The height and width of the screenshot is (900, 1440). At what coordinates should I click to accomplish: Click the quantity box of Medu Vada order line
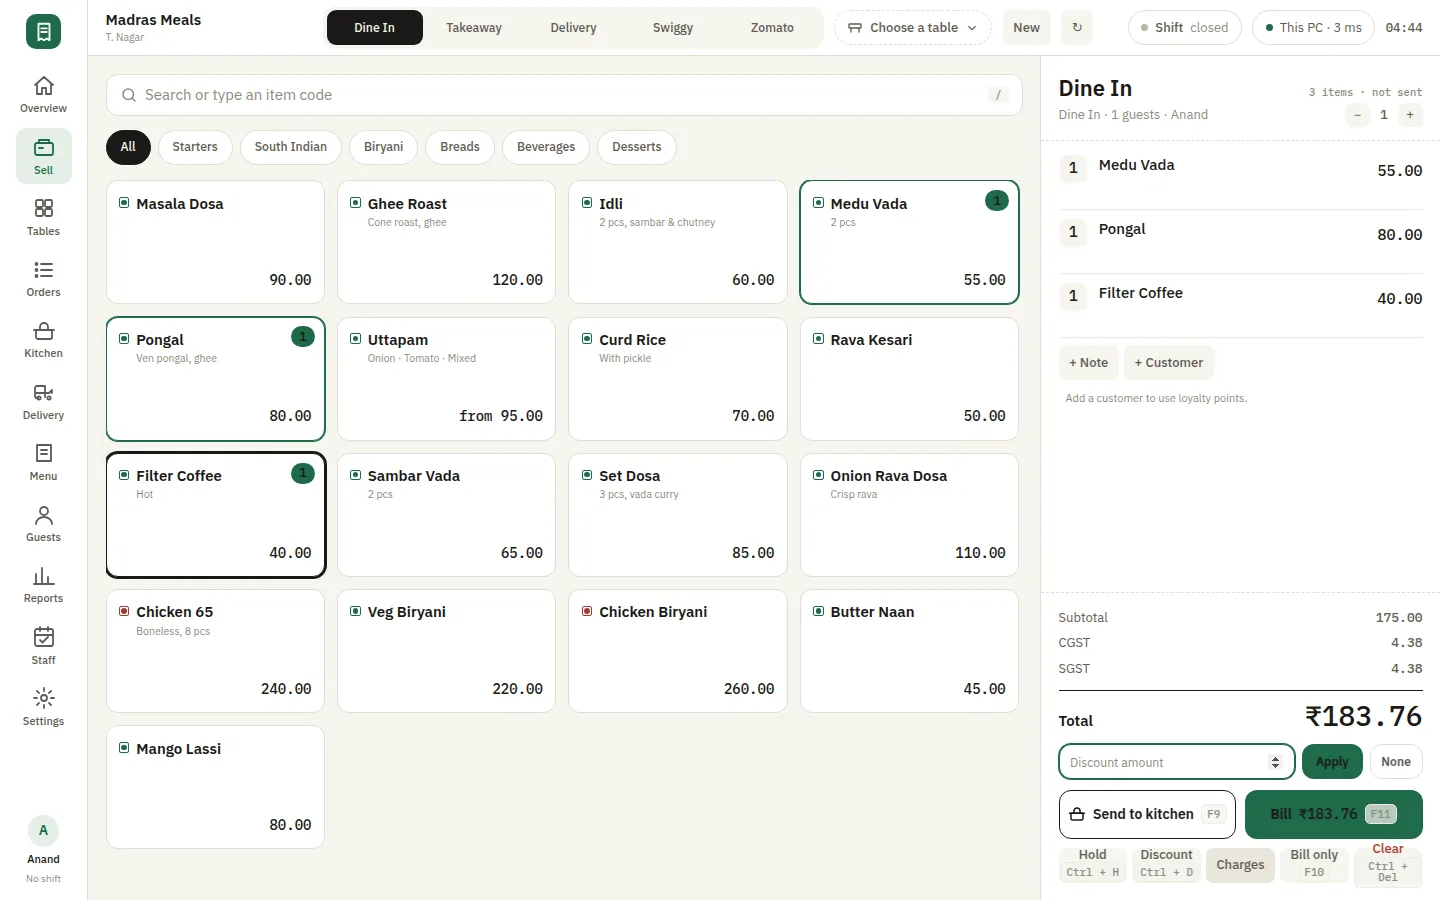[1073, 168]
